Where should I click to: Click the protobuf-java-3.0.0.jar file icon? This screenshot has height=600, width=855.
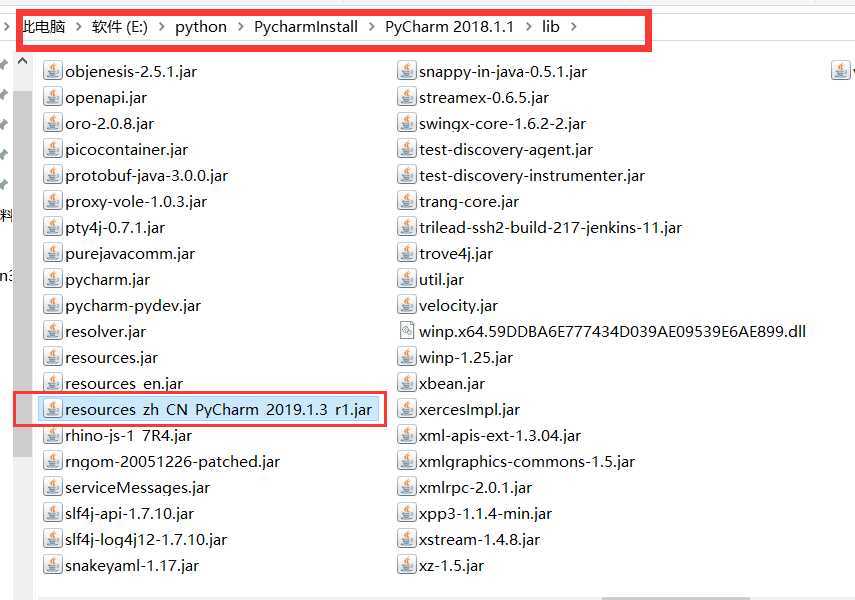click(x=52, y=175)
